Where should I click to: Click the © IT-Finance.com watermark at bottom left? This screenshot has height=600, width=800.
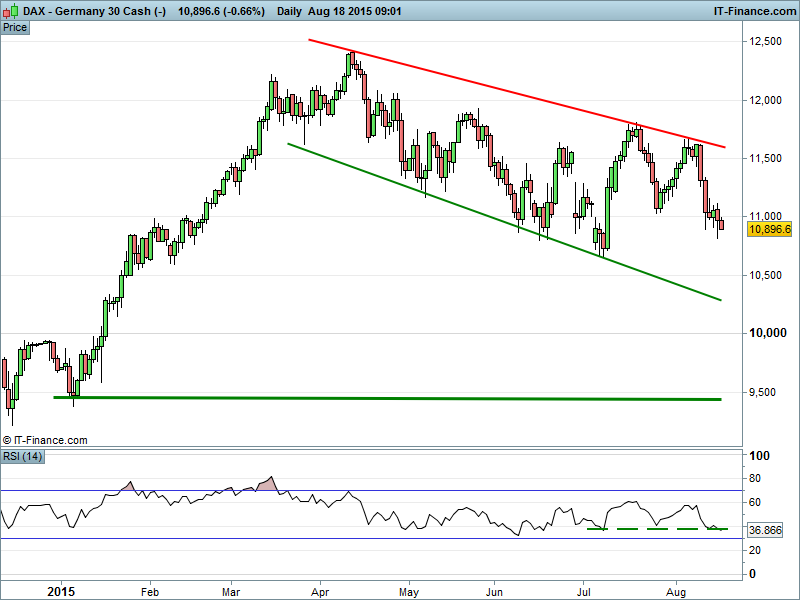[45, 440]
